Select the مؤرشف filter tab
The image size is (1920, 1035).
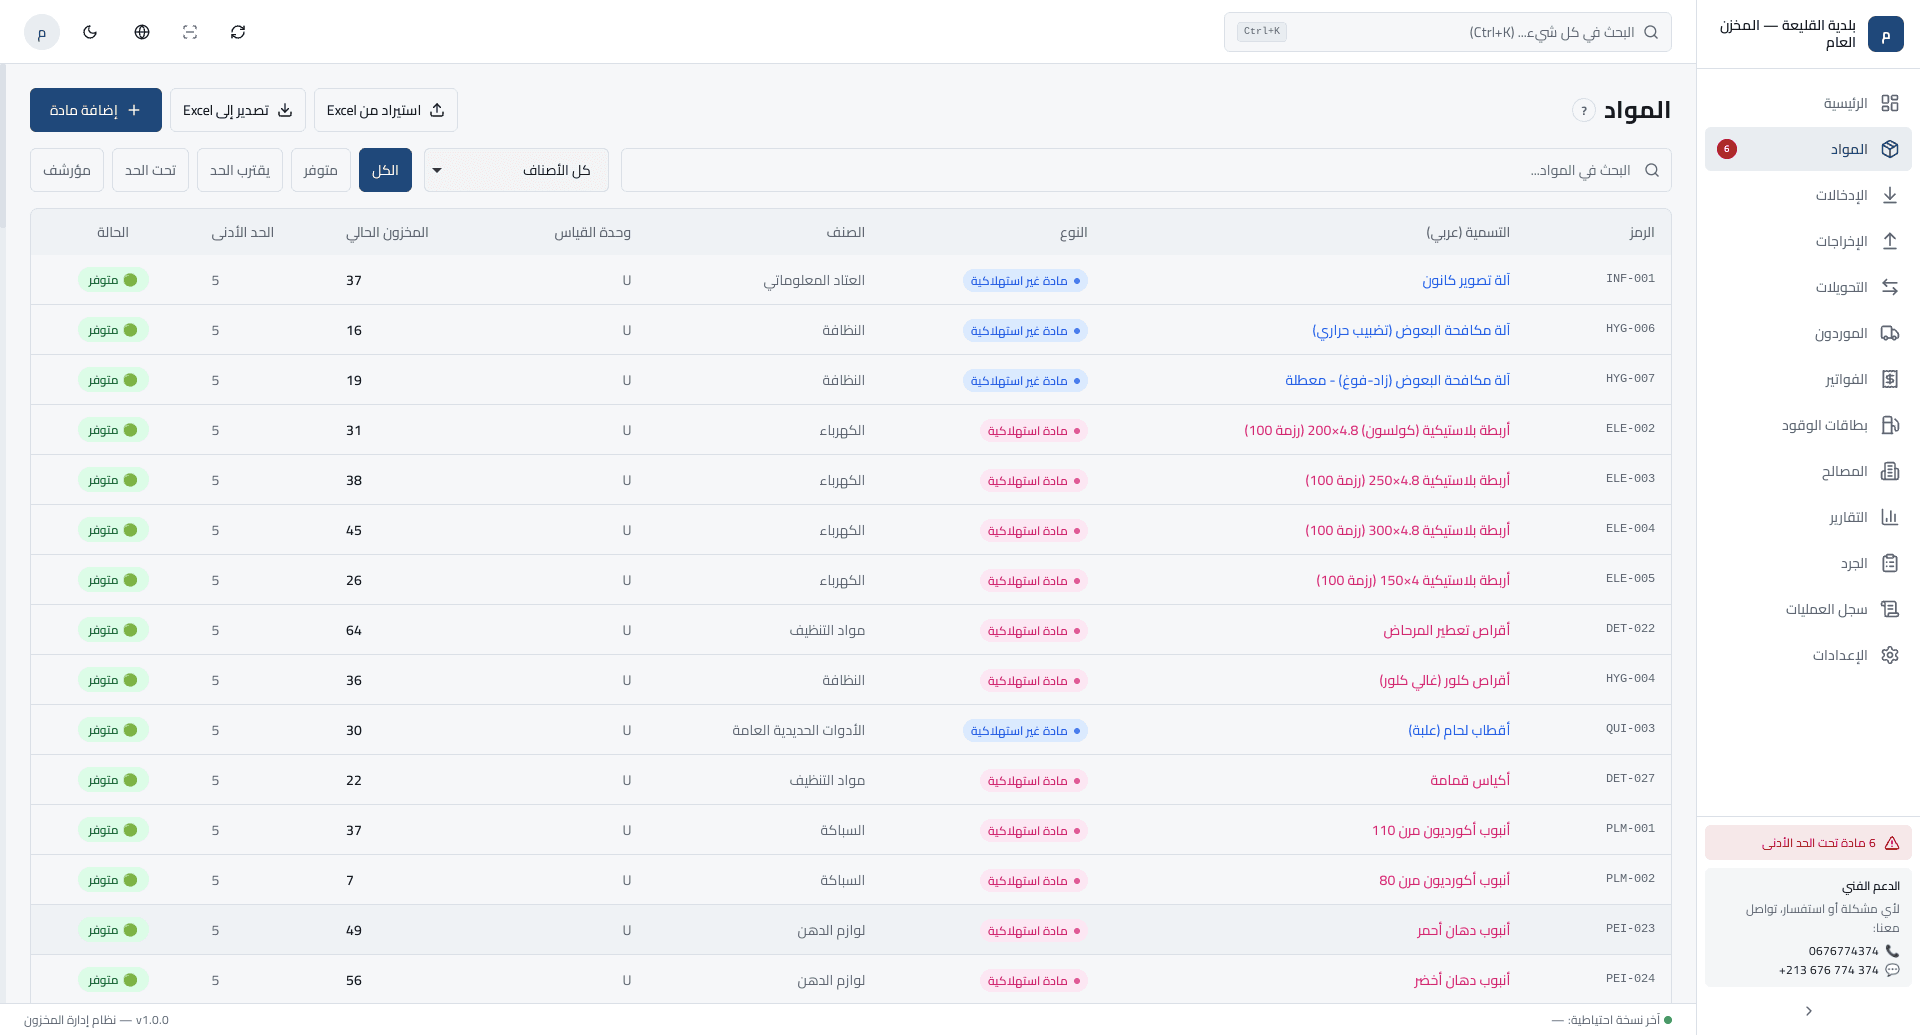tap(67, 170)
